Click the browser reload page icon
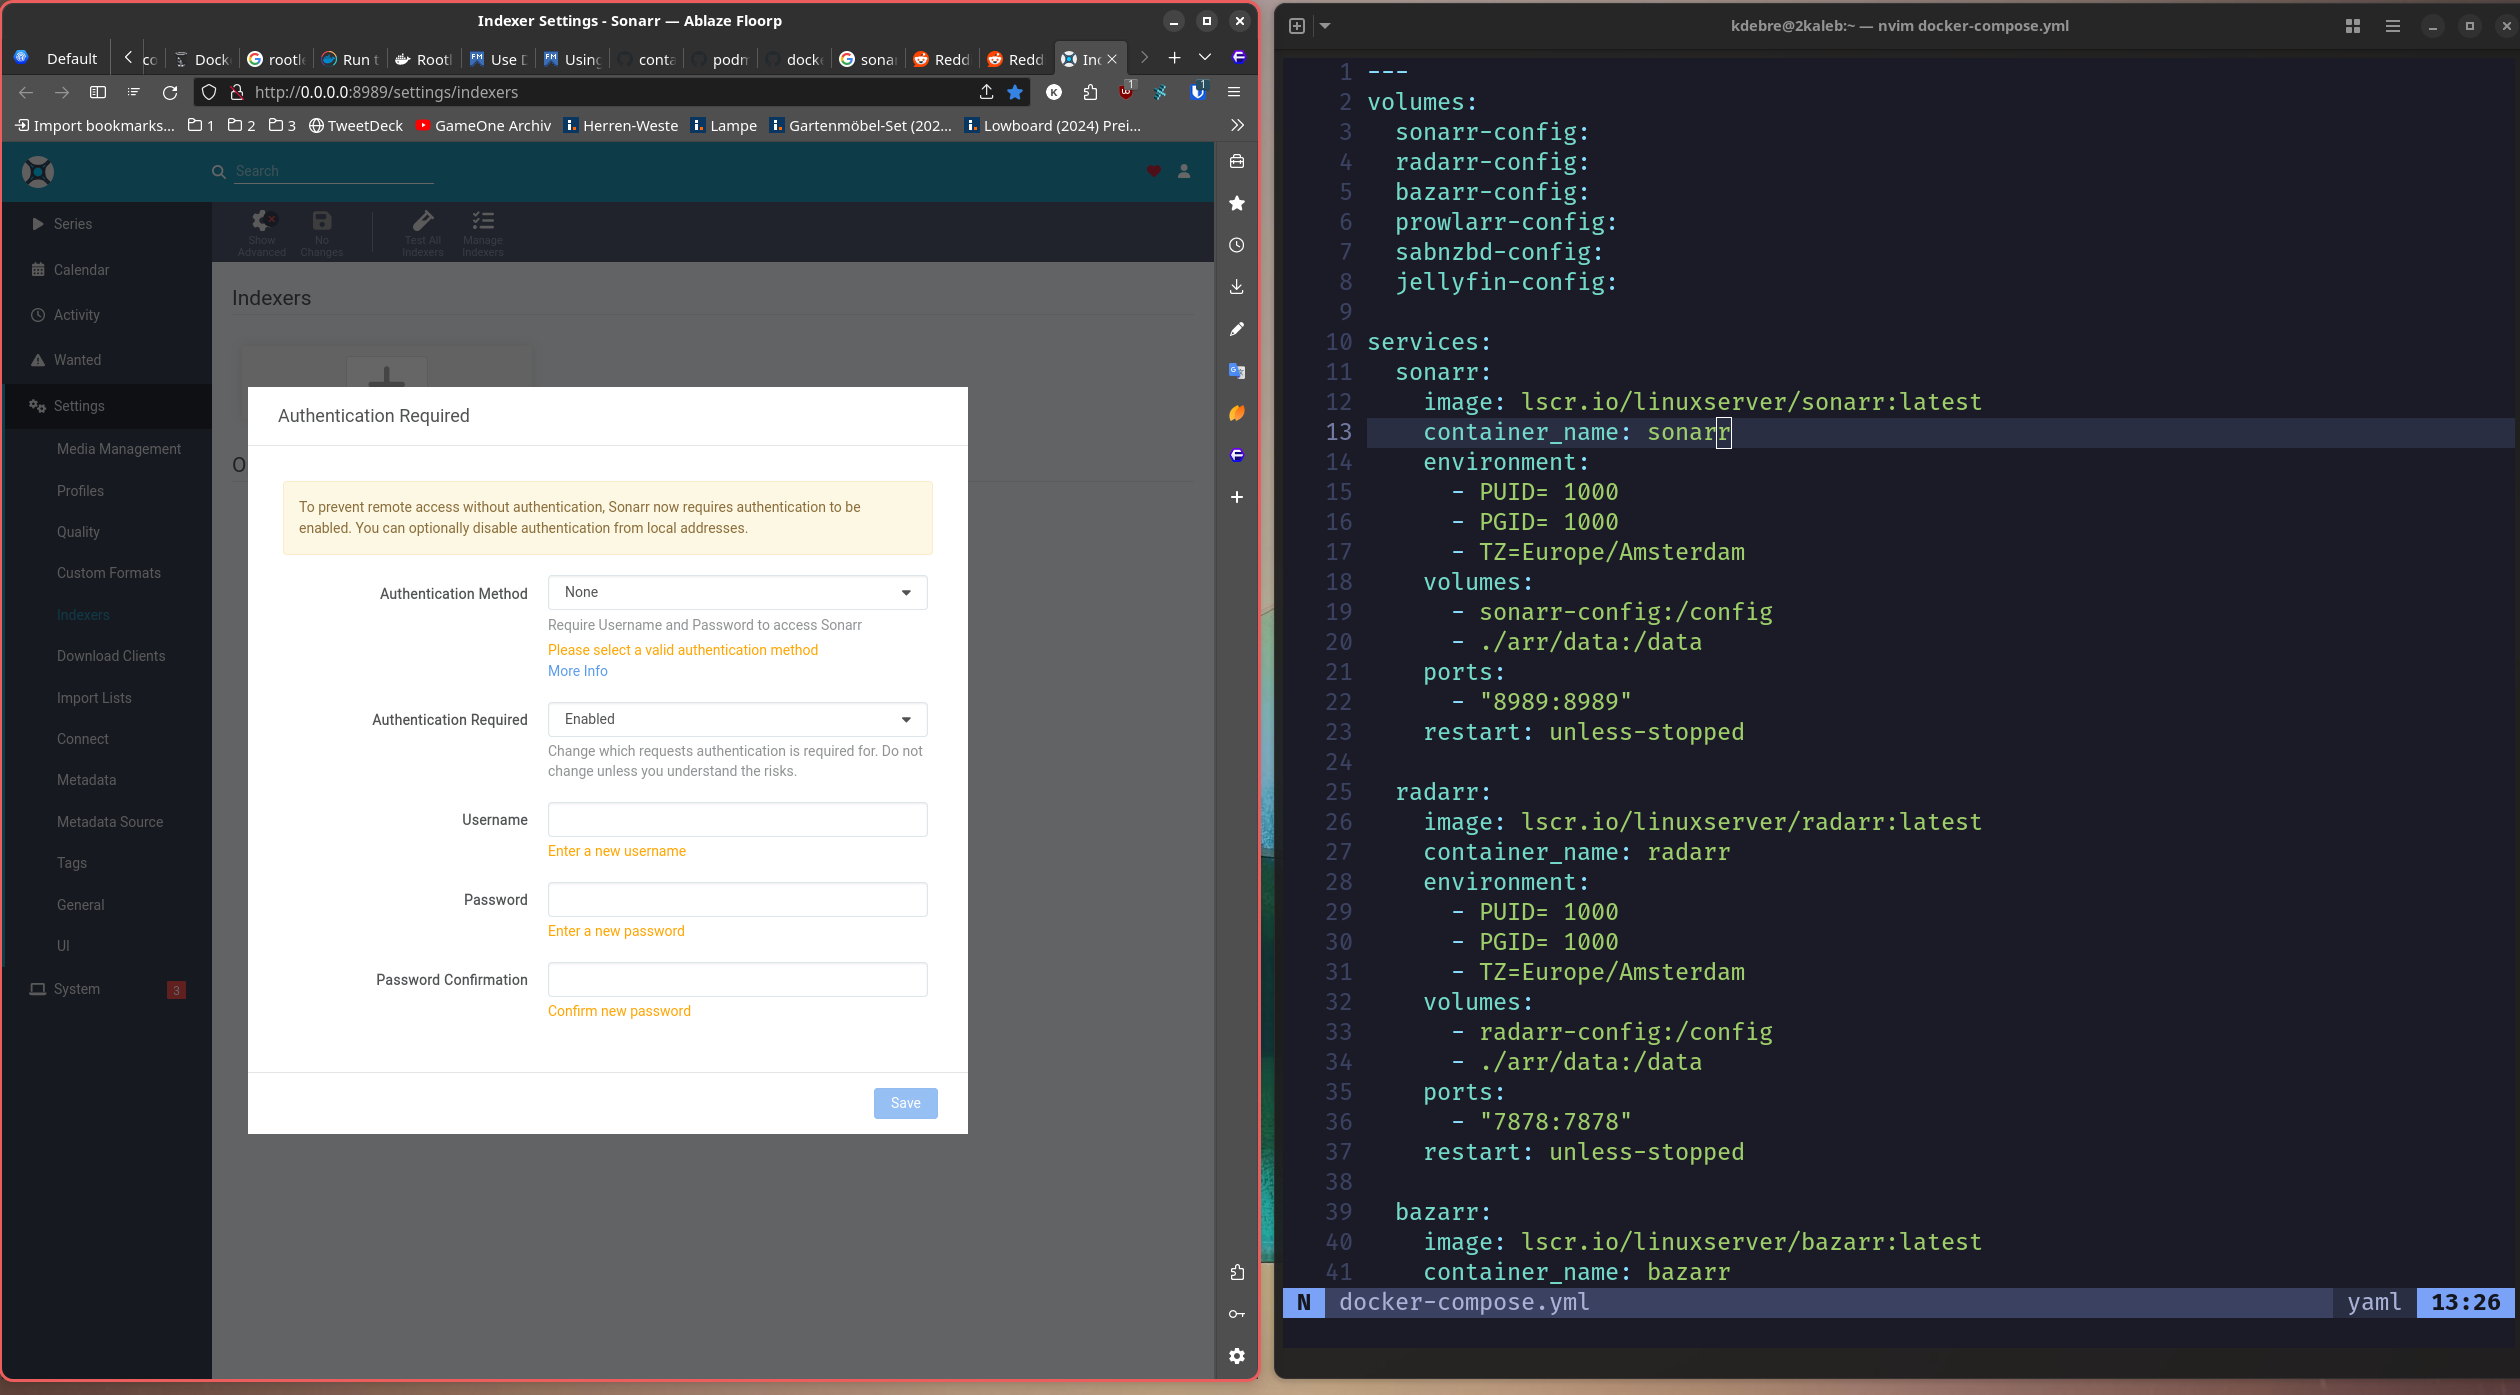 coord(170,92)
